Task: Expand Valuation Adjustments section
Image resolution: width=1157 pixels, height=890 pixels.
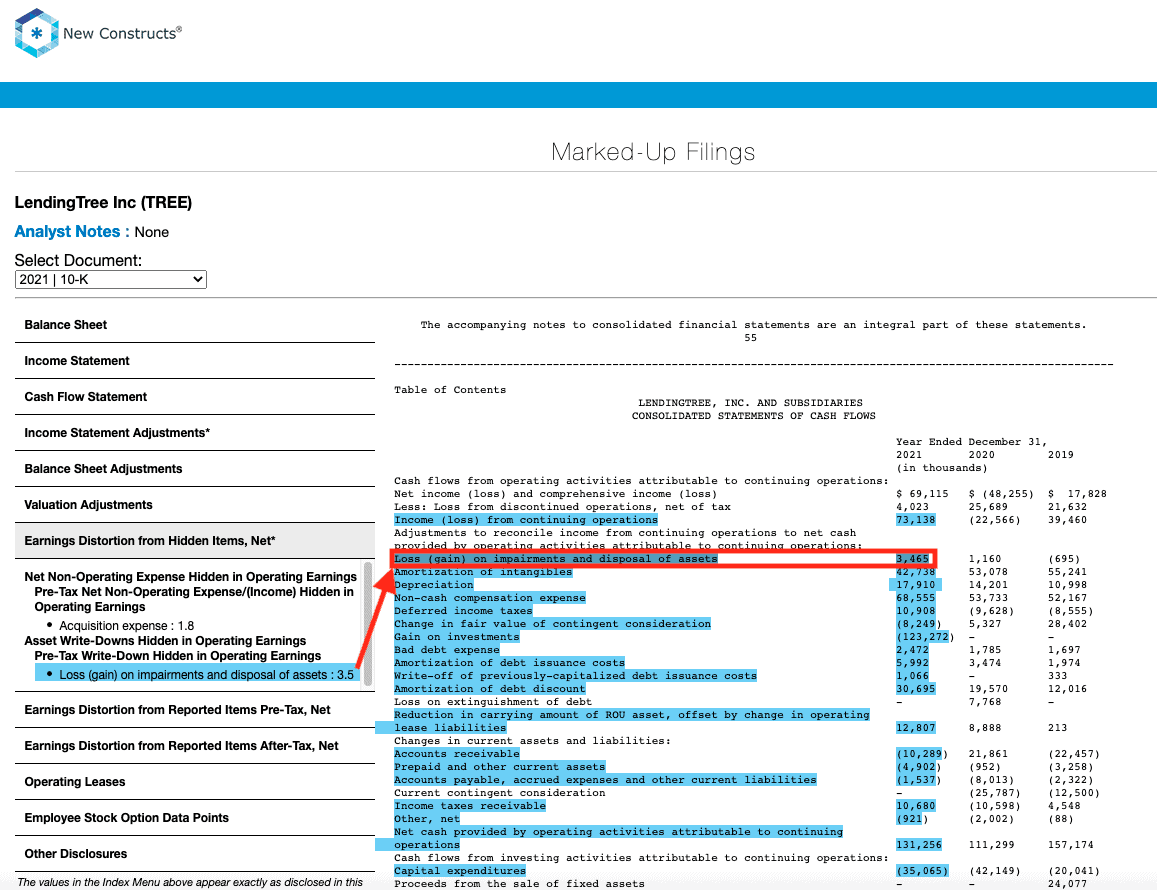Action: [x=195, y=506]
